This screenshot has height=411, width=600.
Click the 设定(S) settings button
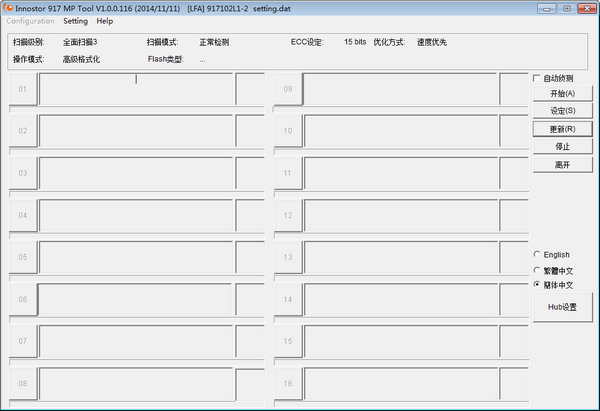tap(563, 111)
